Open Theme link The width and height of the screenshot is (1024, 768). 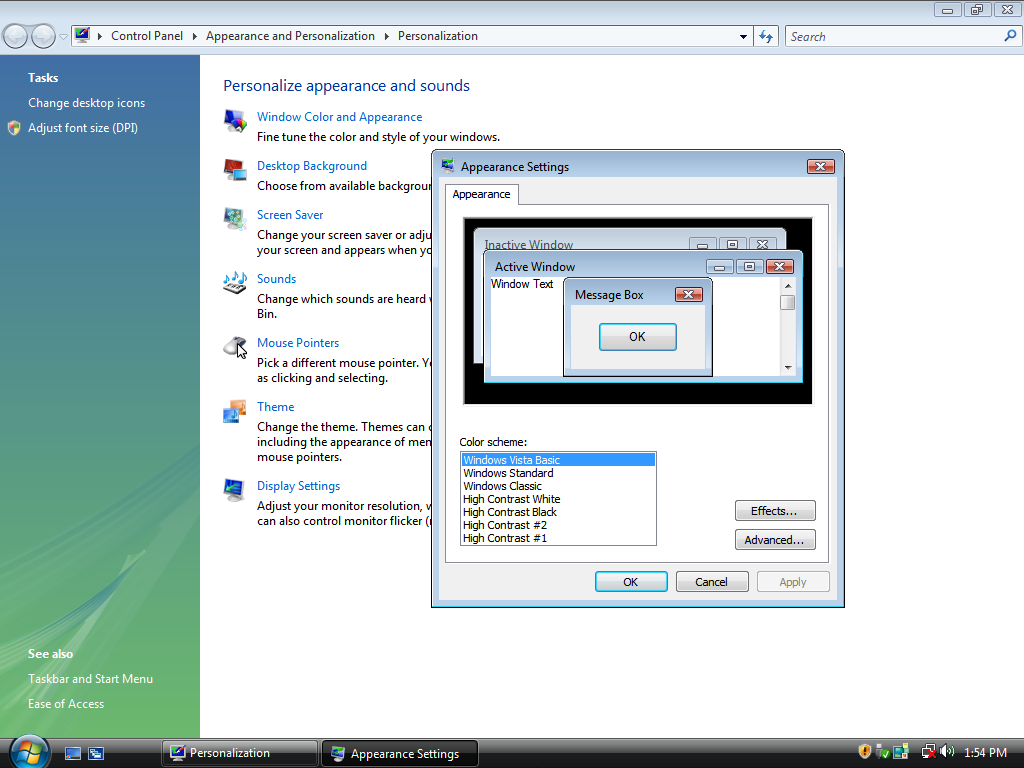[276, 407]
